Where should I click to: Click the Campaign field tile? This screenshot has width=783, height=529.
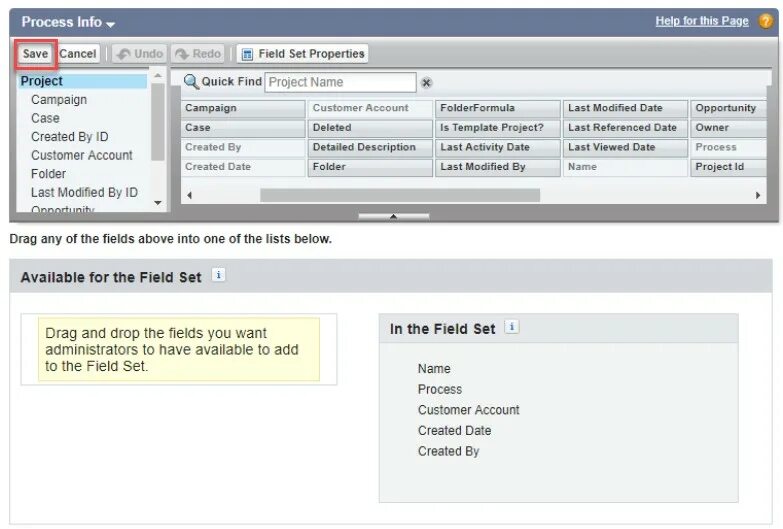243,108
